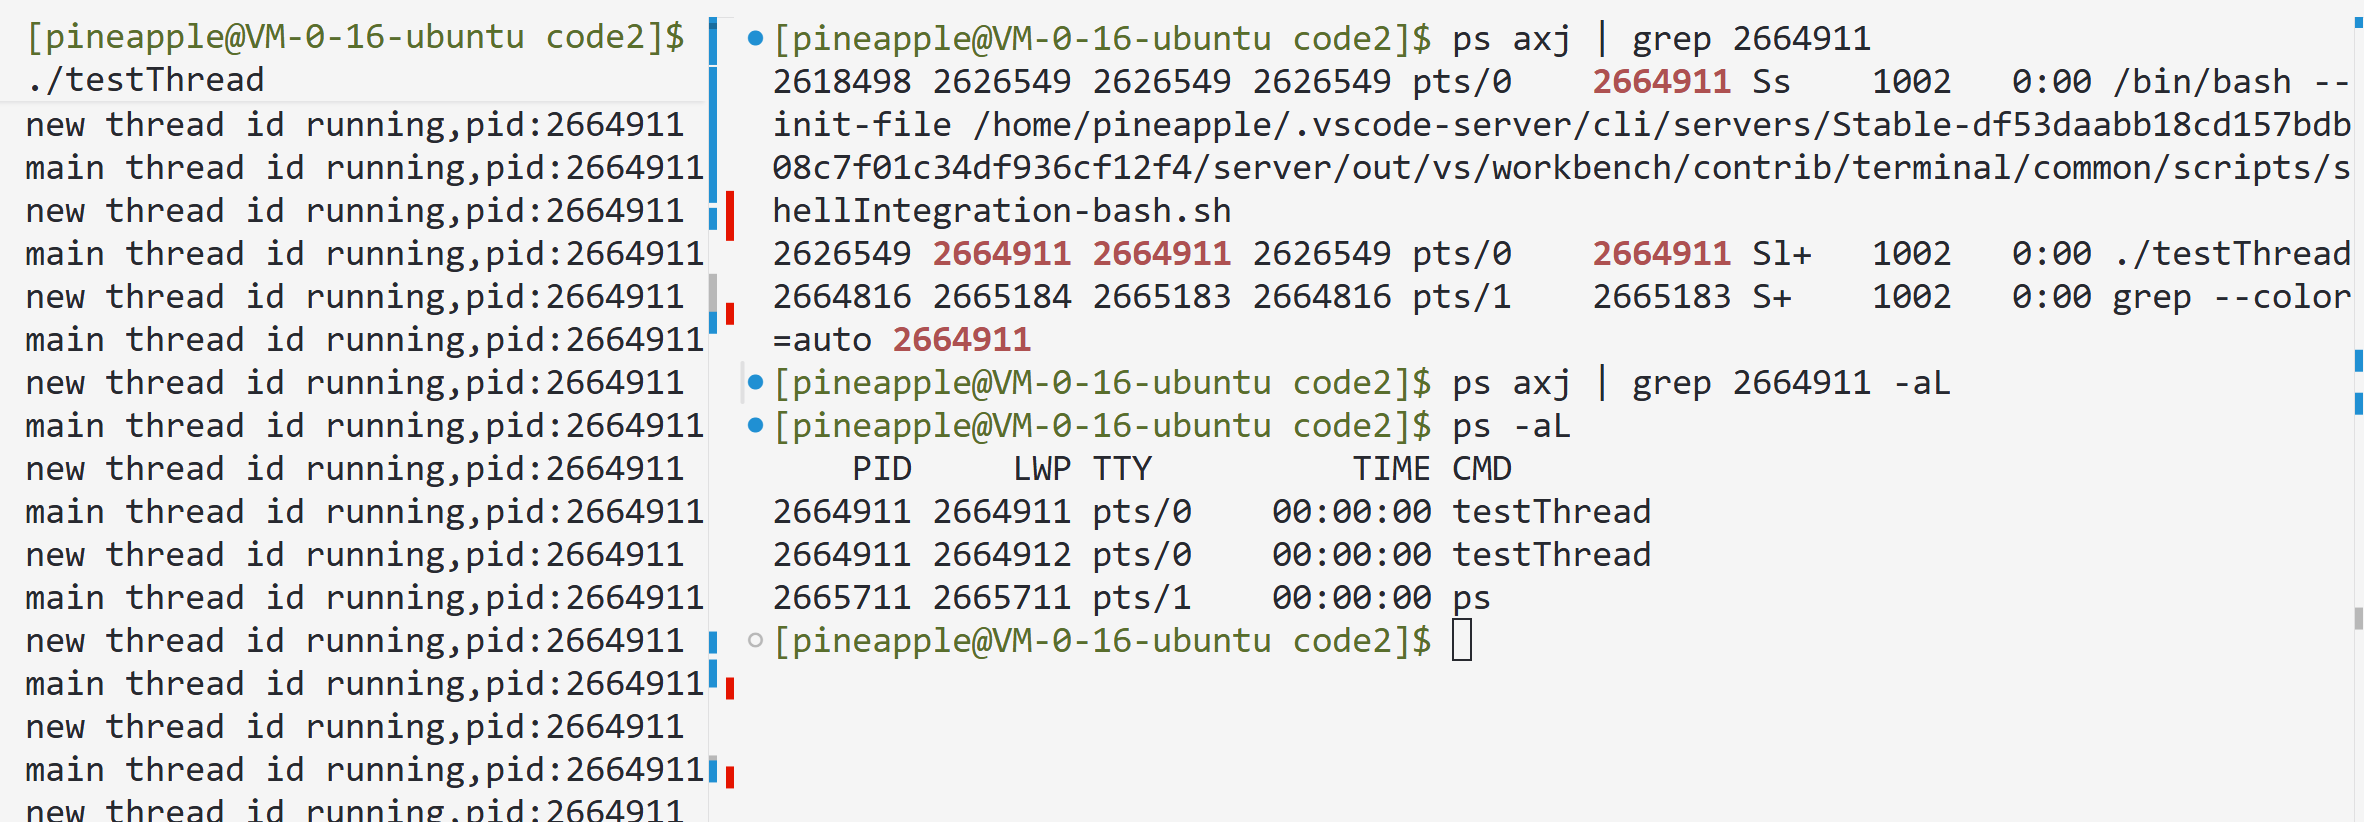Click the 'ps' entry in the last CMD row

[1472, 598]
